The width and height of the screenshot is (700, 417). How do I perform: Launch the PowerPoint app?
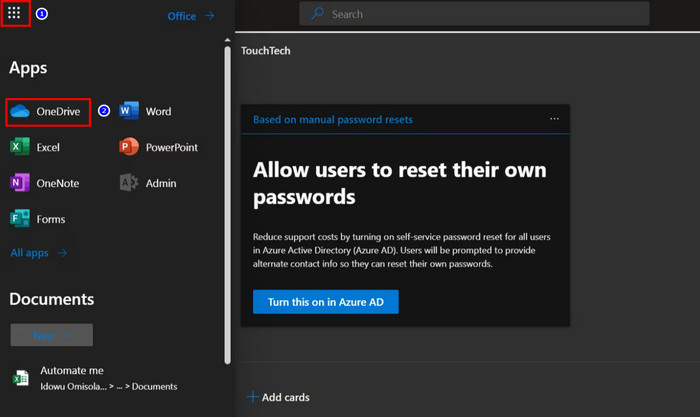tap(159, 148)
